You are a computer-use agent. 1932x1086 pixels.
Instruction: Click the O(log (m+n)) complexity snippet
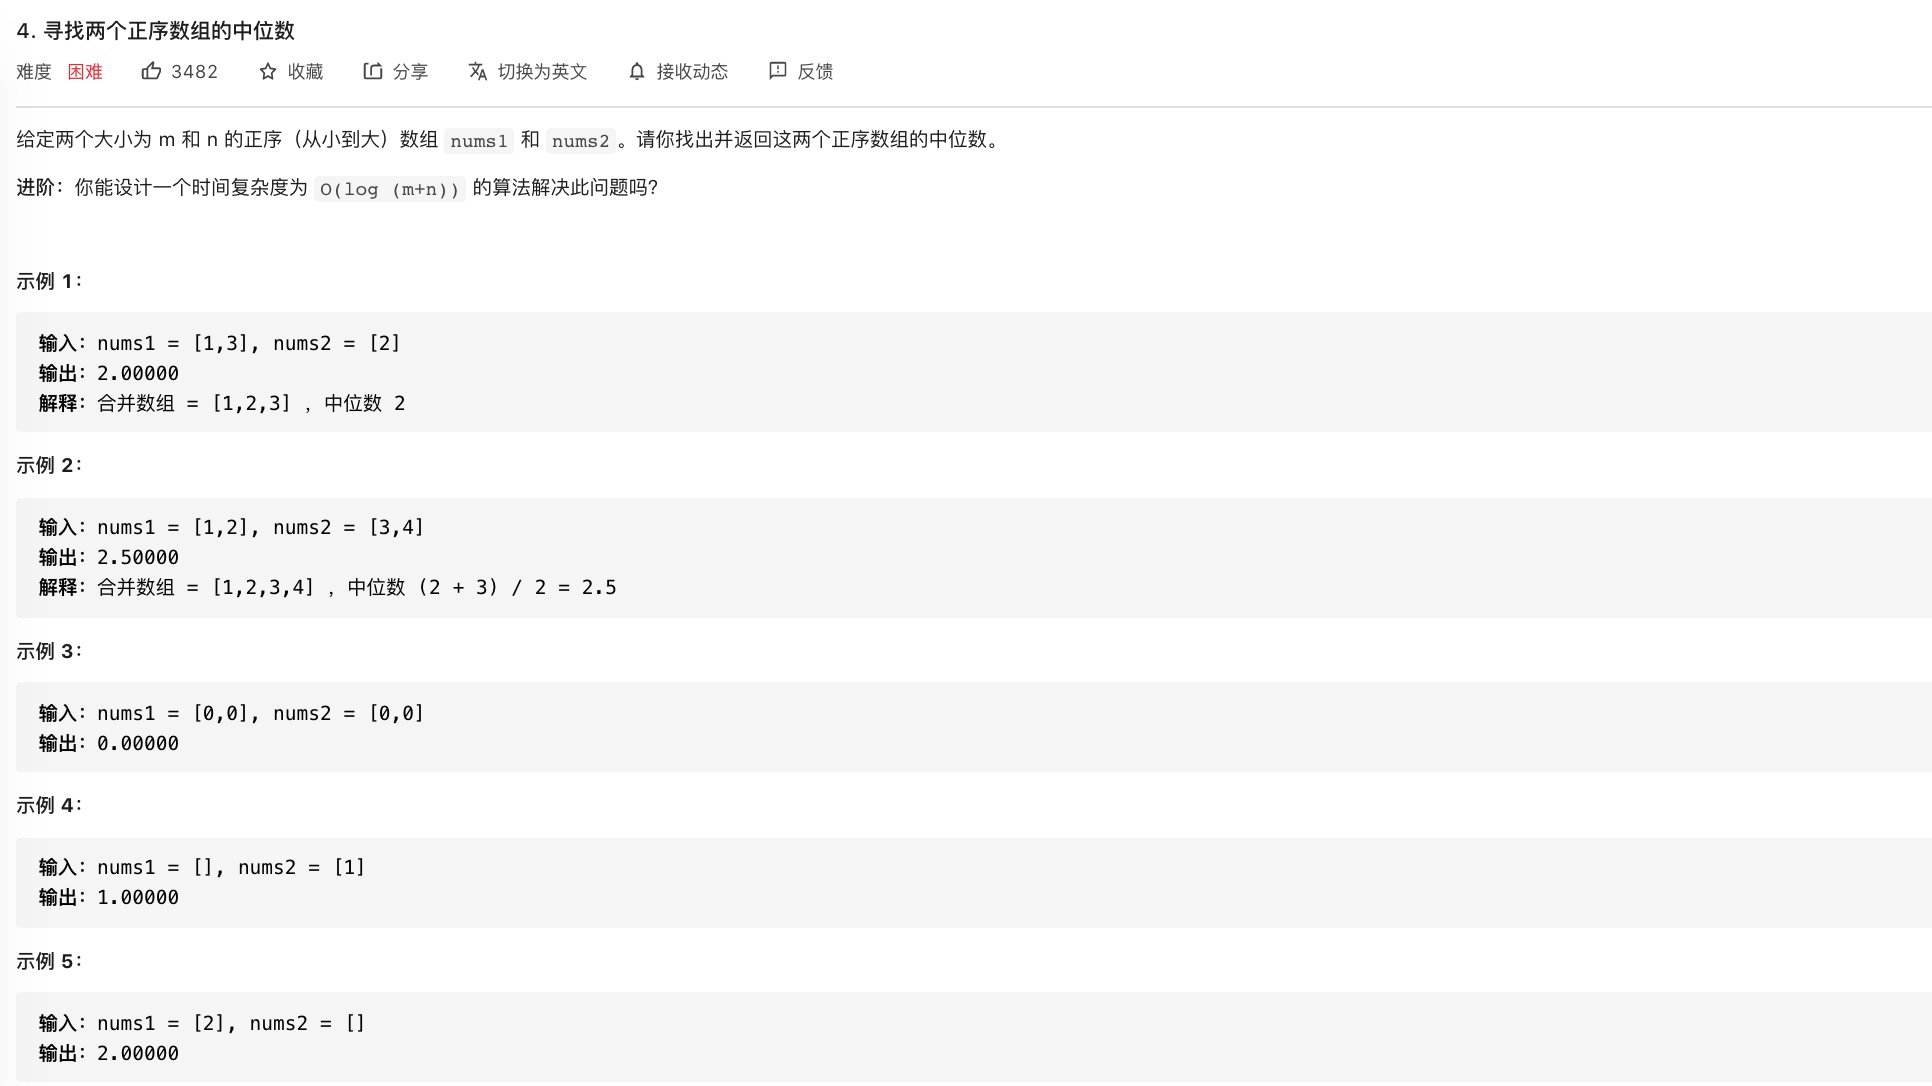389,189
